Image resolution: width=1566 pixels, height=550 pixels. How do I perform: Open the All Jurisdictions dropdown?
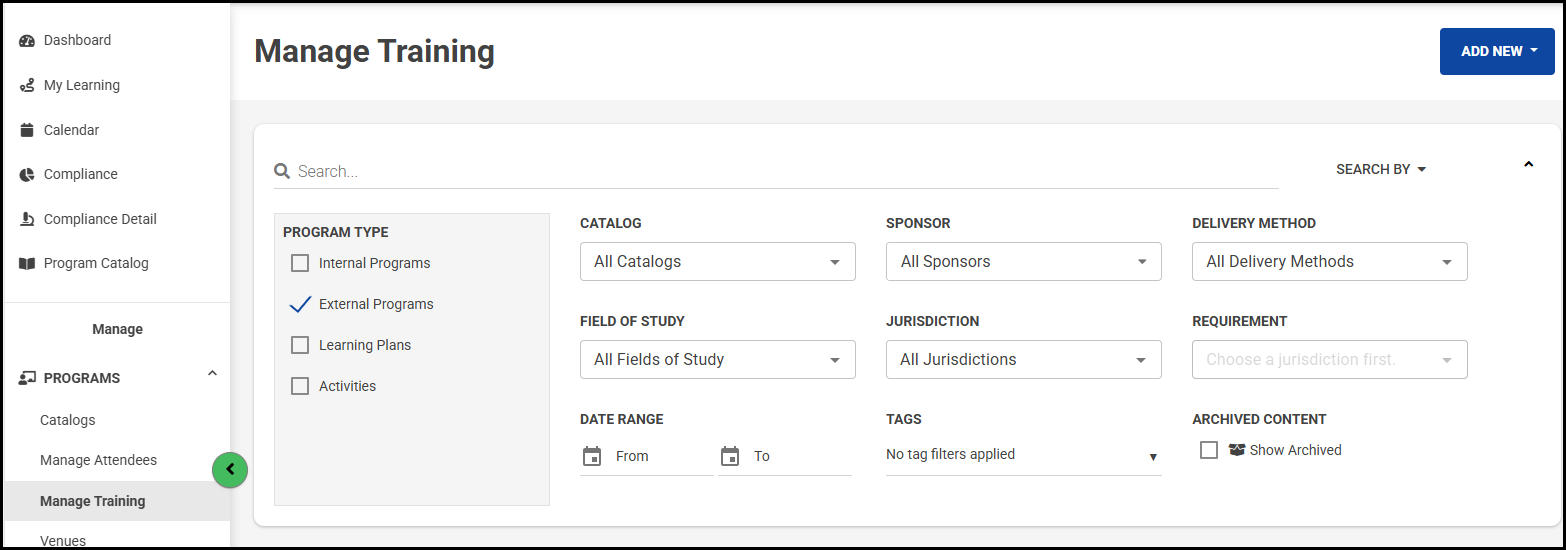(x=1023, y=360)
